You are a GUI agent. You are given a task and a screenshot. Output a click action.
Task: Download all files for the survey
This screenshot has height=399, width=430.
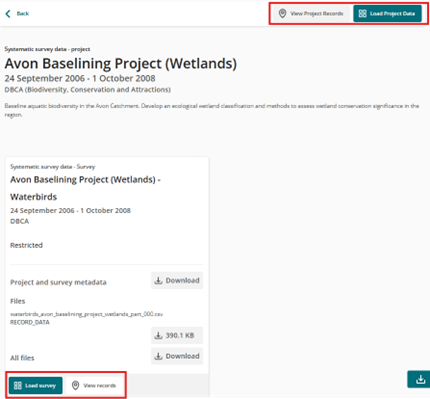coord(177,356)
